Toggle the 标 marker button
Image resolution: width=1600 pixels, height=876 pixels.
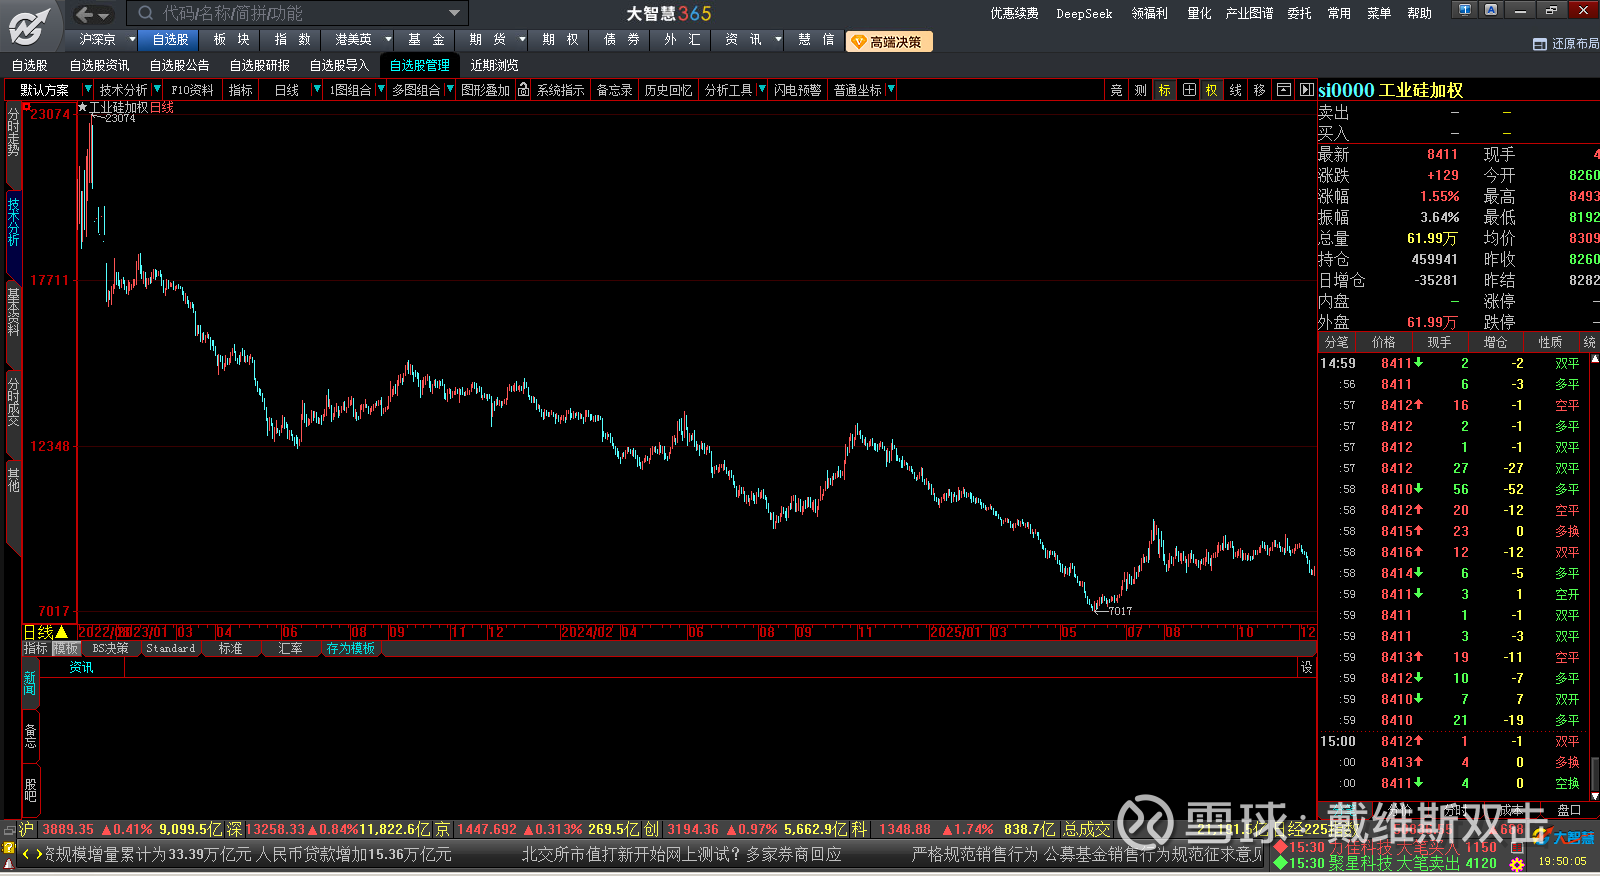coord(1165,90)
